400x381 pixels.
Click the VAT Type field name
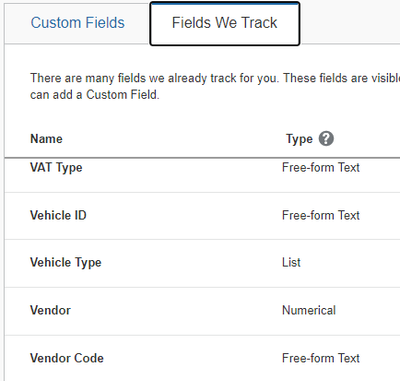(56, 168)
